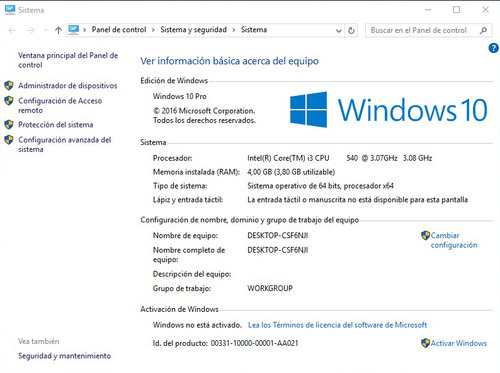This screenshot has height=373, width=500.
Task: Click shield icon next to Administrador de dispositivos
Action: [x=9, y=85]
